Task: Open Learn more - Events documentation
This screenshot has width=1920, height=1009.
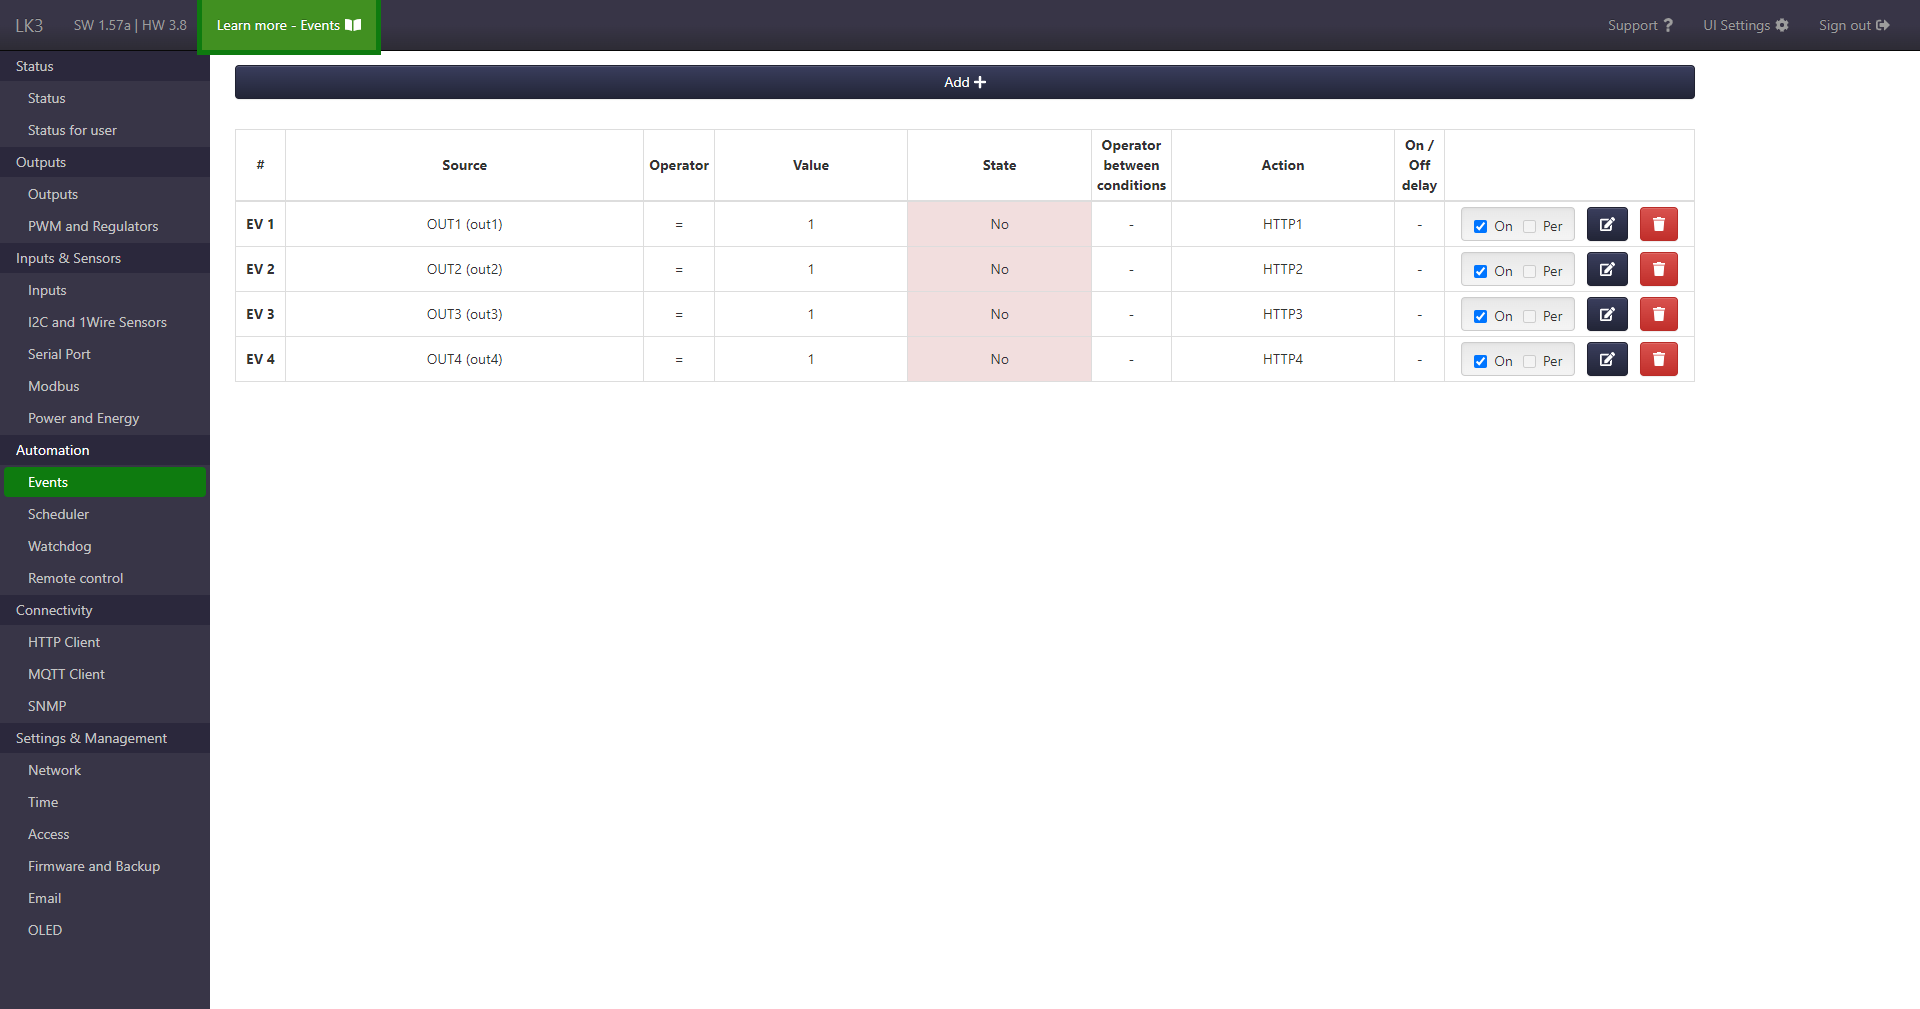Action: coord(289,26)
